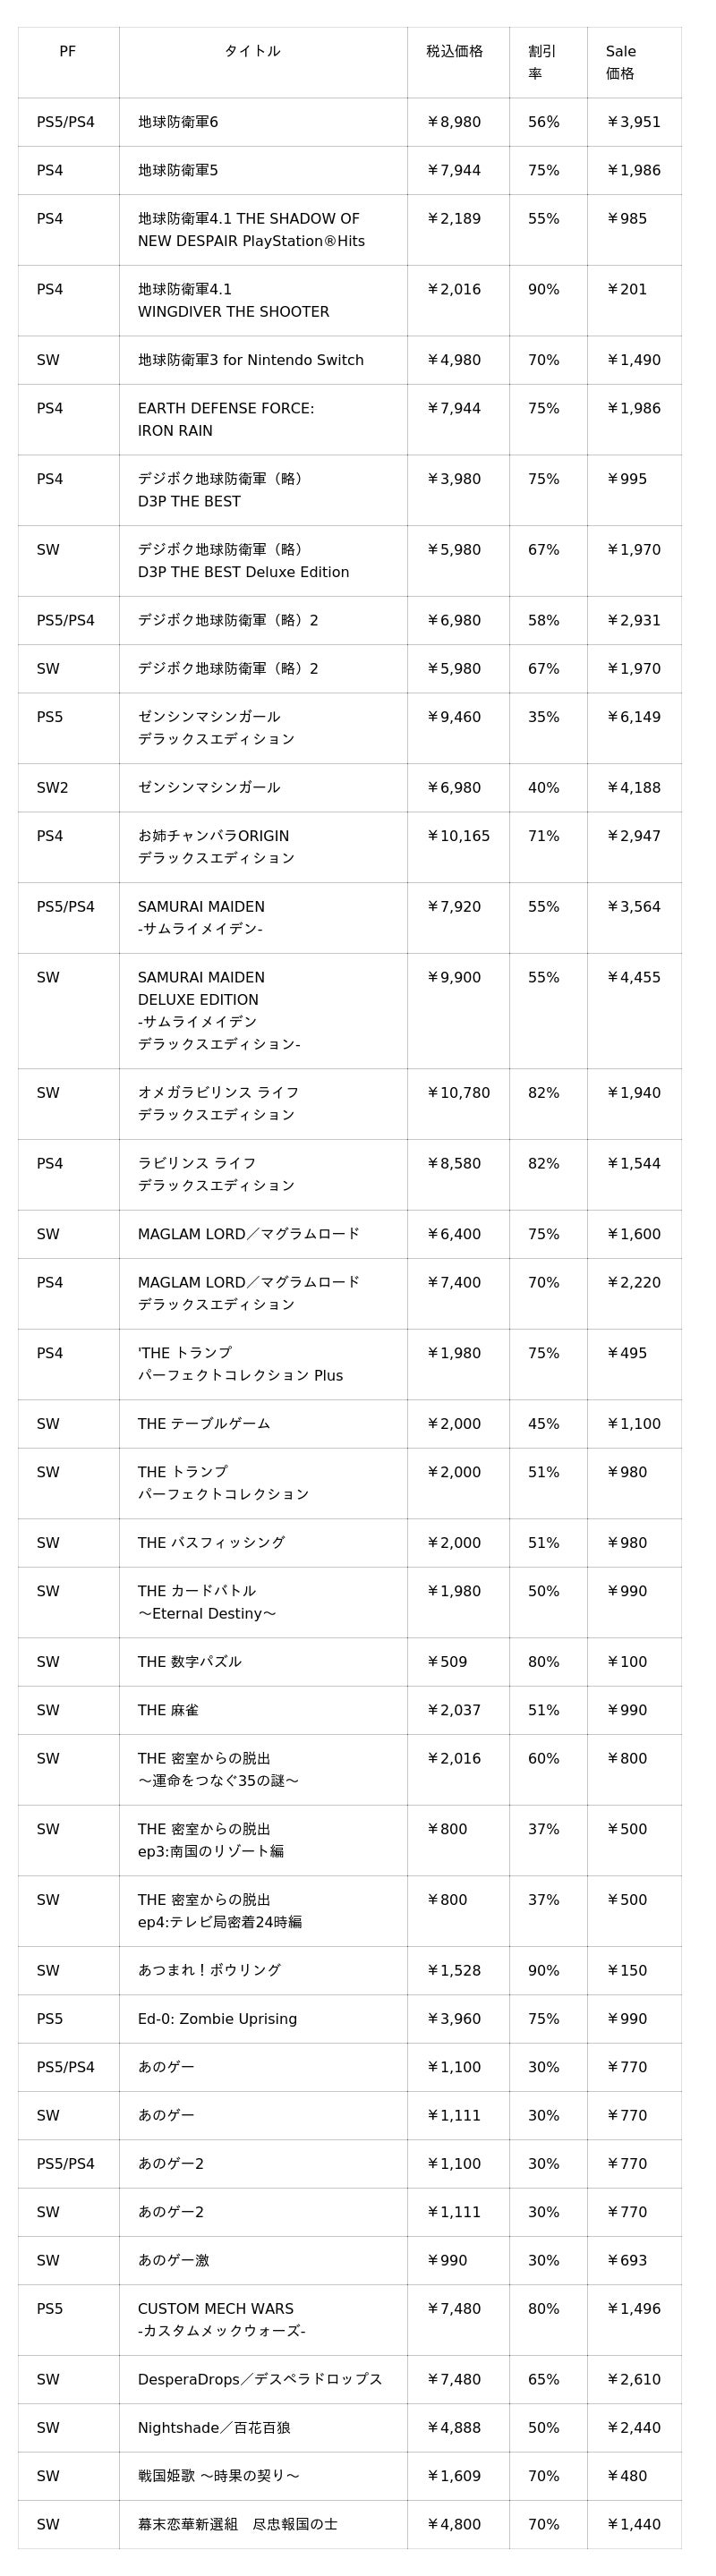716x2576 pixels.
Task: Click the 税込価格 column header
Action: click(454, 51)
